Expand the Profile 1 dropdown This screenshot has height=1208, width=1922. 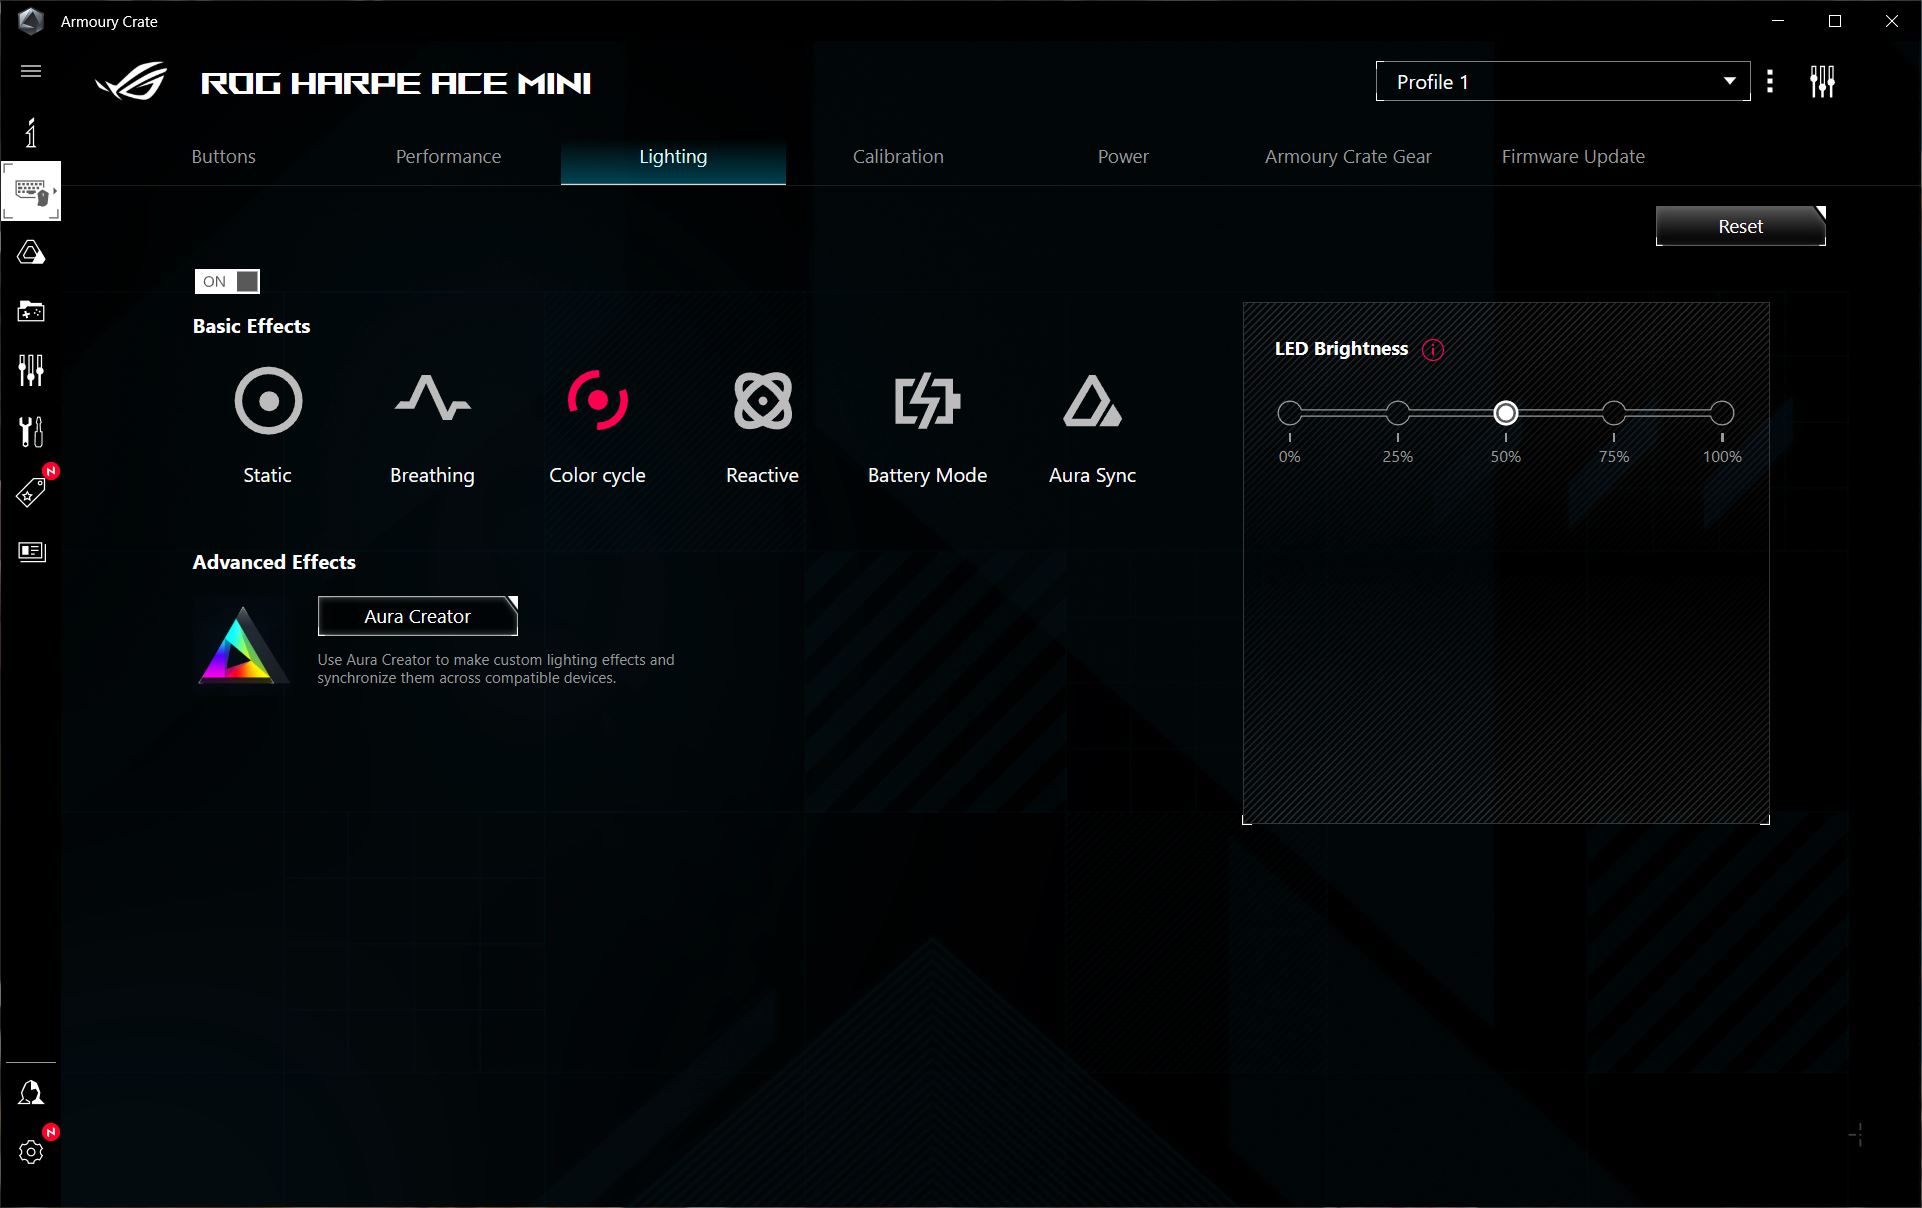pyautogui.click(x=1563, y=81)
